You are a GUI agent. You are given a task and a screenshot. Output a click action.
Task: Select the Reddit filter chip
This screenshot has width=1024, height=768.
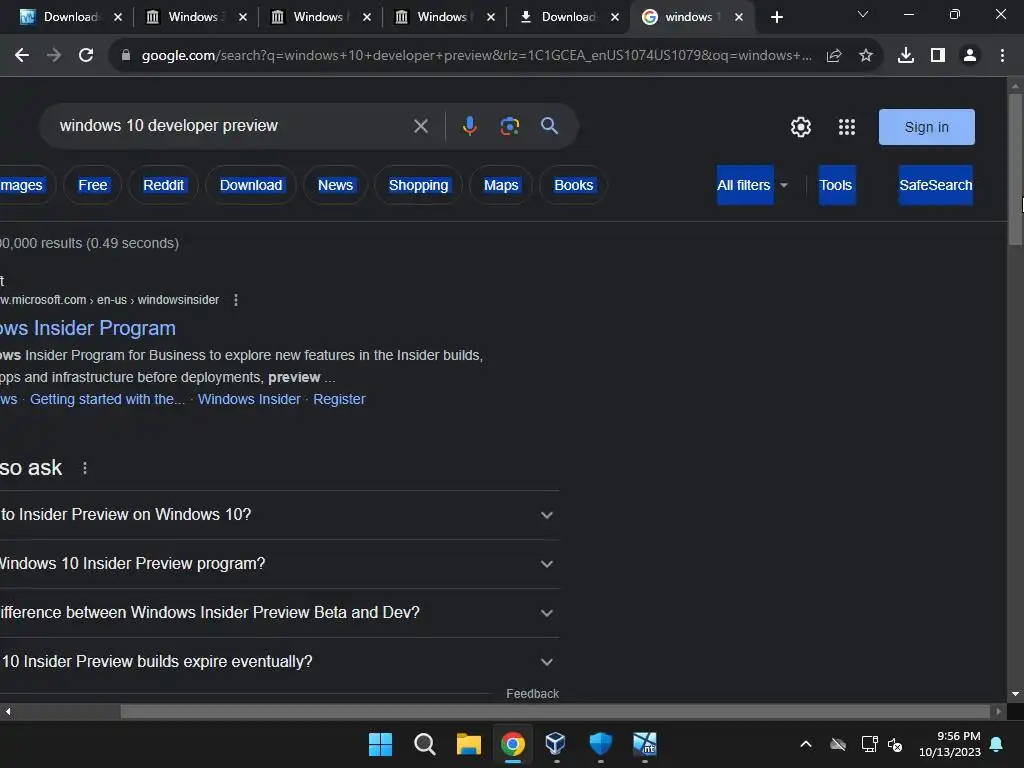(x=163, y=185)
